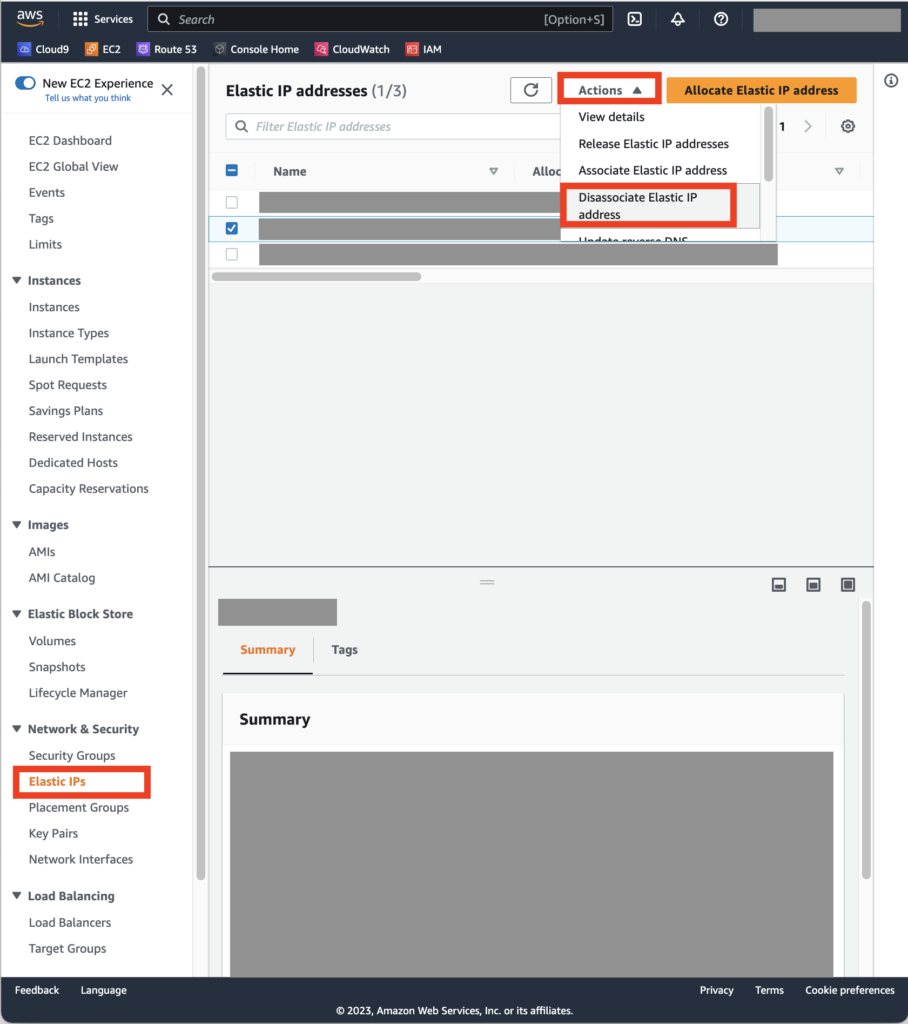The image size is (908, 1024).
Task: Open the Console Home shortcut
Action: [x=256, y=49]
